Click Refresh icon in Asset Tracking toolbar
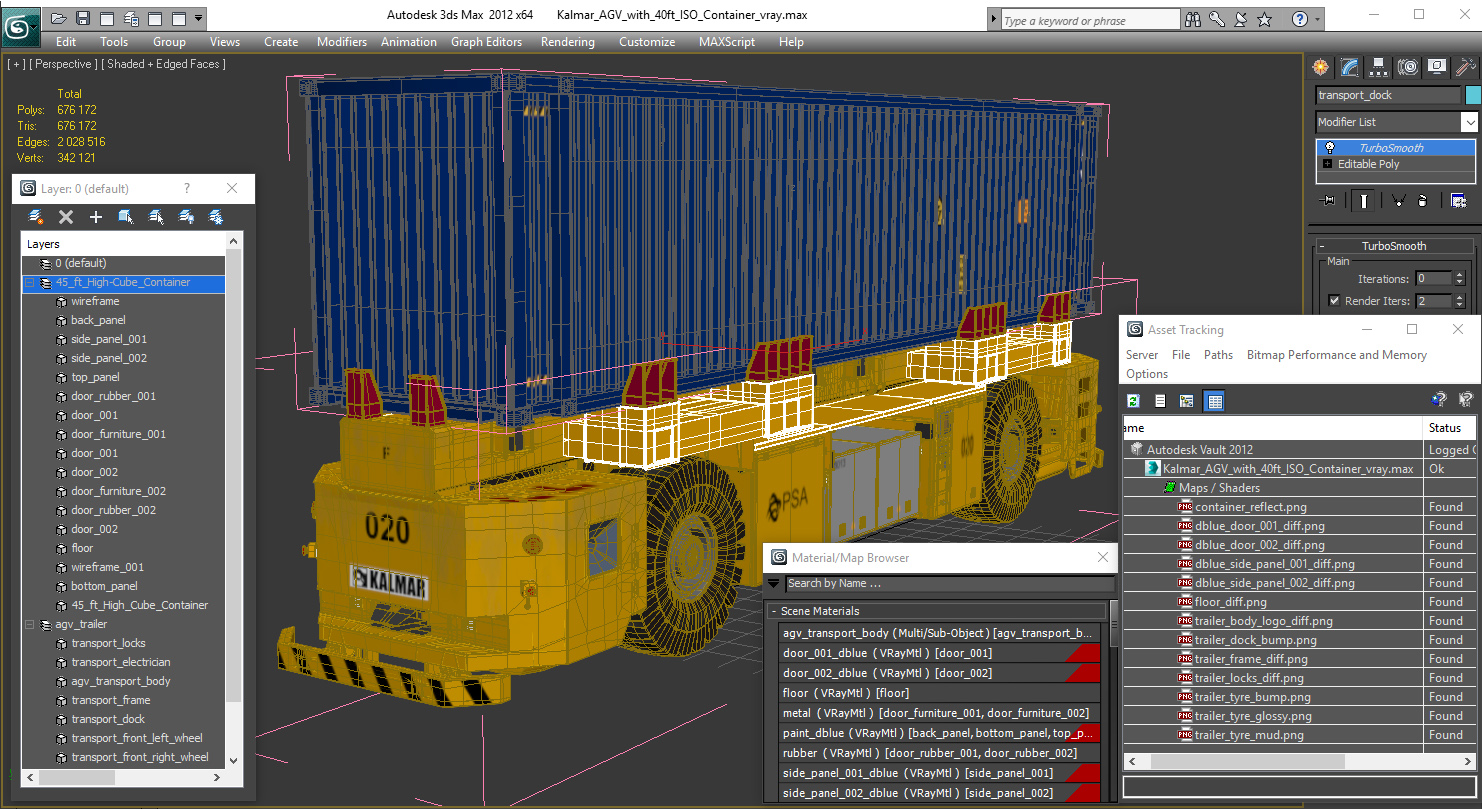 pos(1134,401)
